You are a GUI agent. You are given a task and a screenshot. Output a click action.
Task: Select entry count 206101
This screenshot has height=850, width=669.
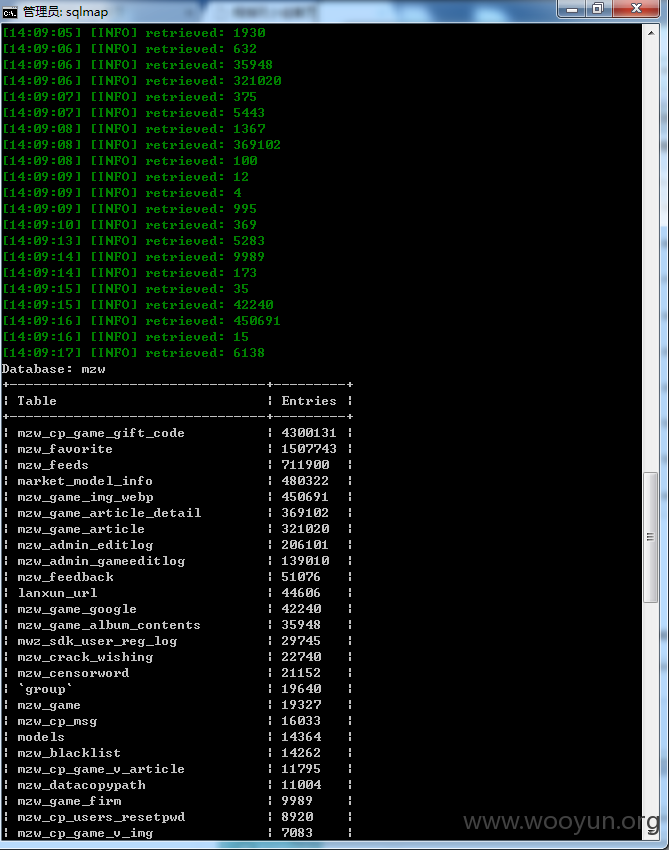[305, 545]
